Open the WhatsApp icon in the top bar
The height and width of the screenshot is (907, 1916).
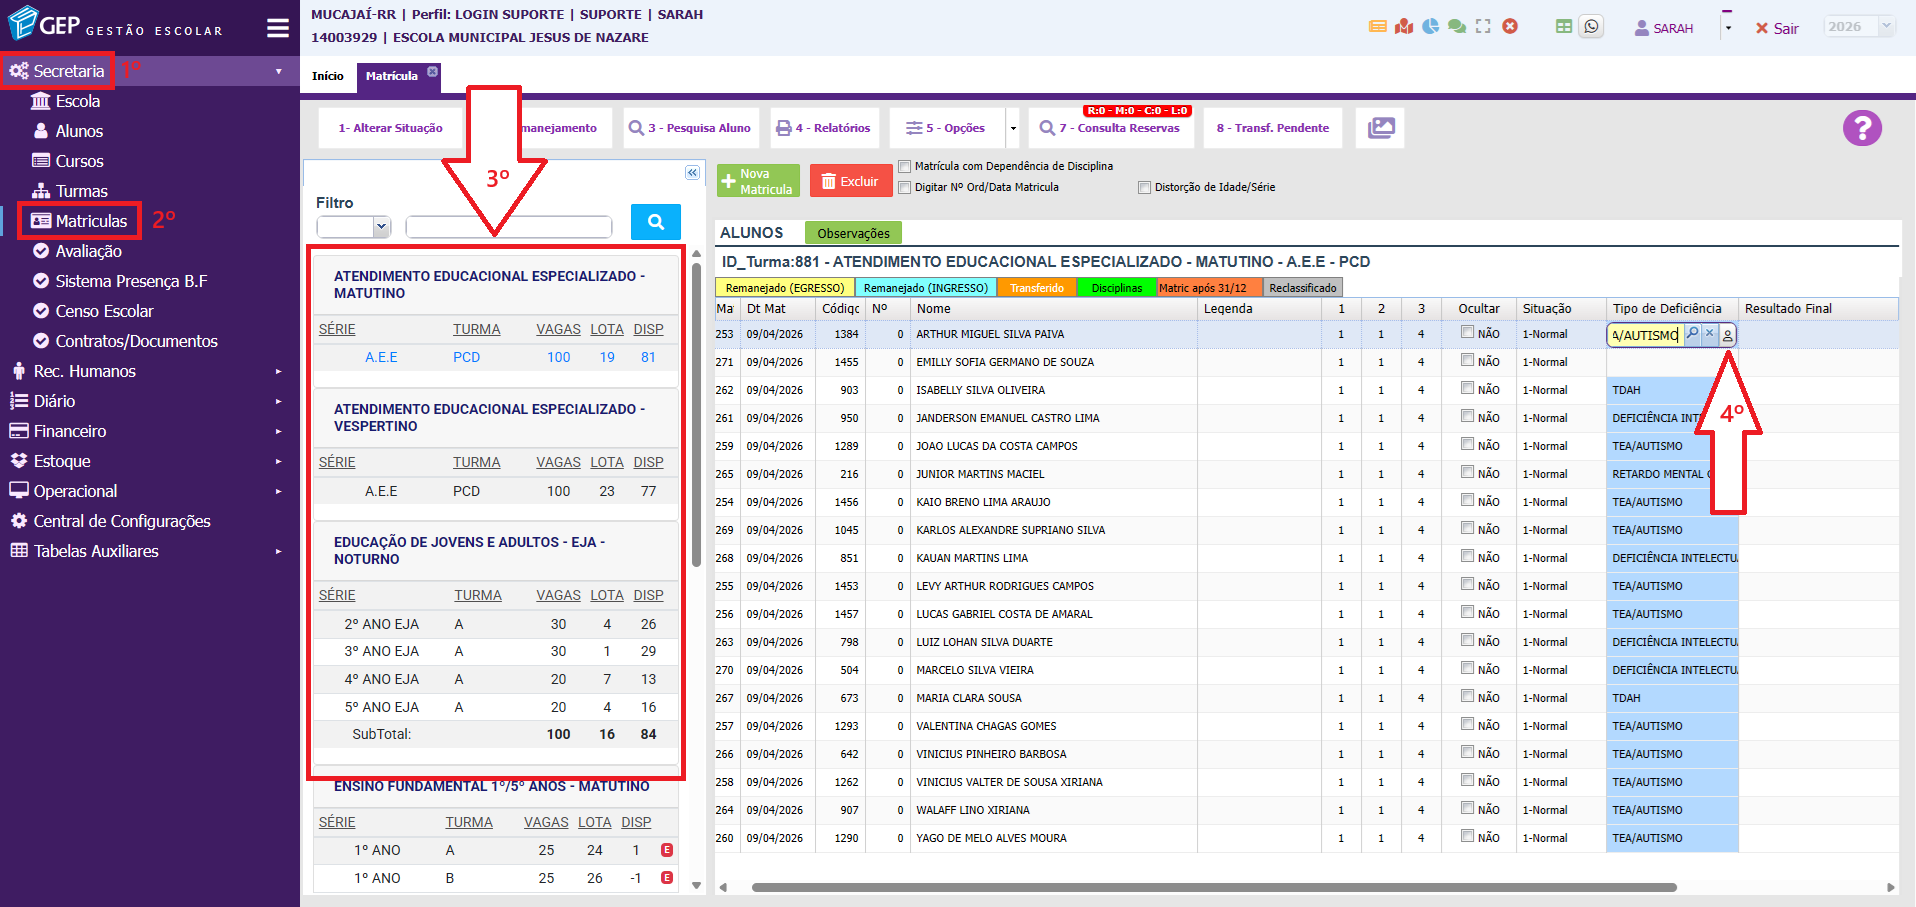1591,27
